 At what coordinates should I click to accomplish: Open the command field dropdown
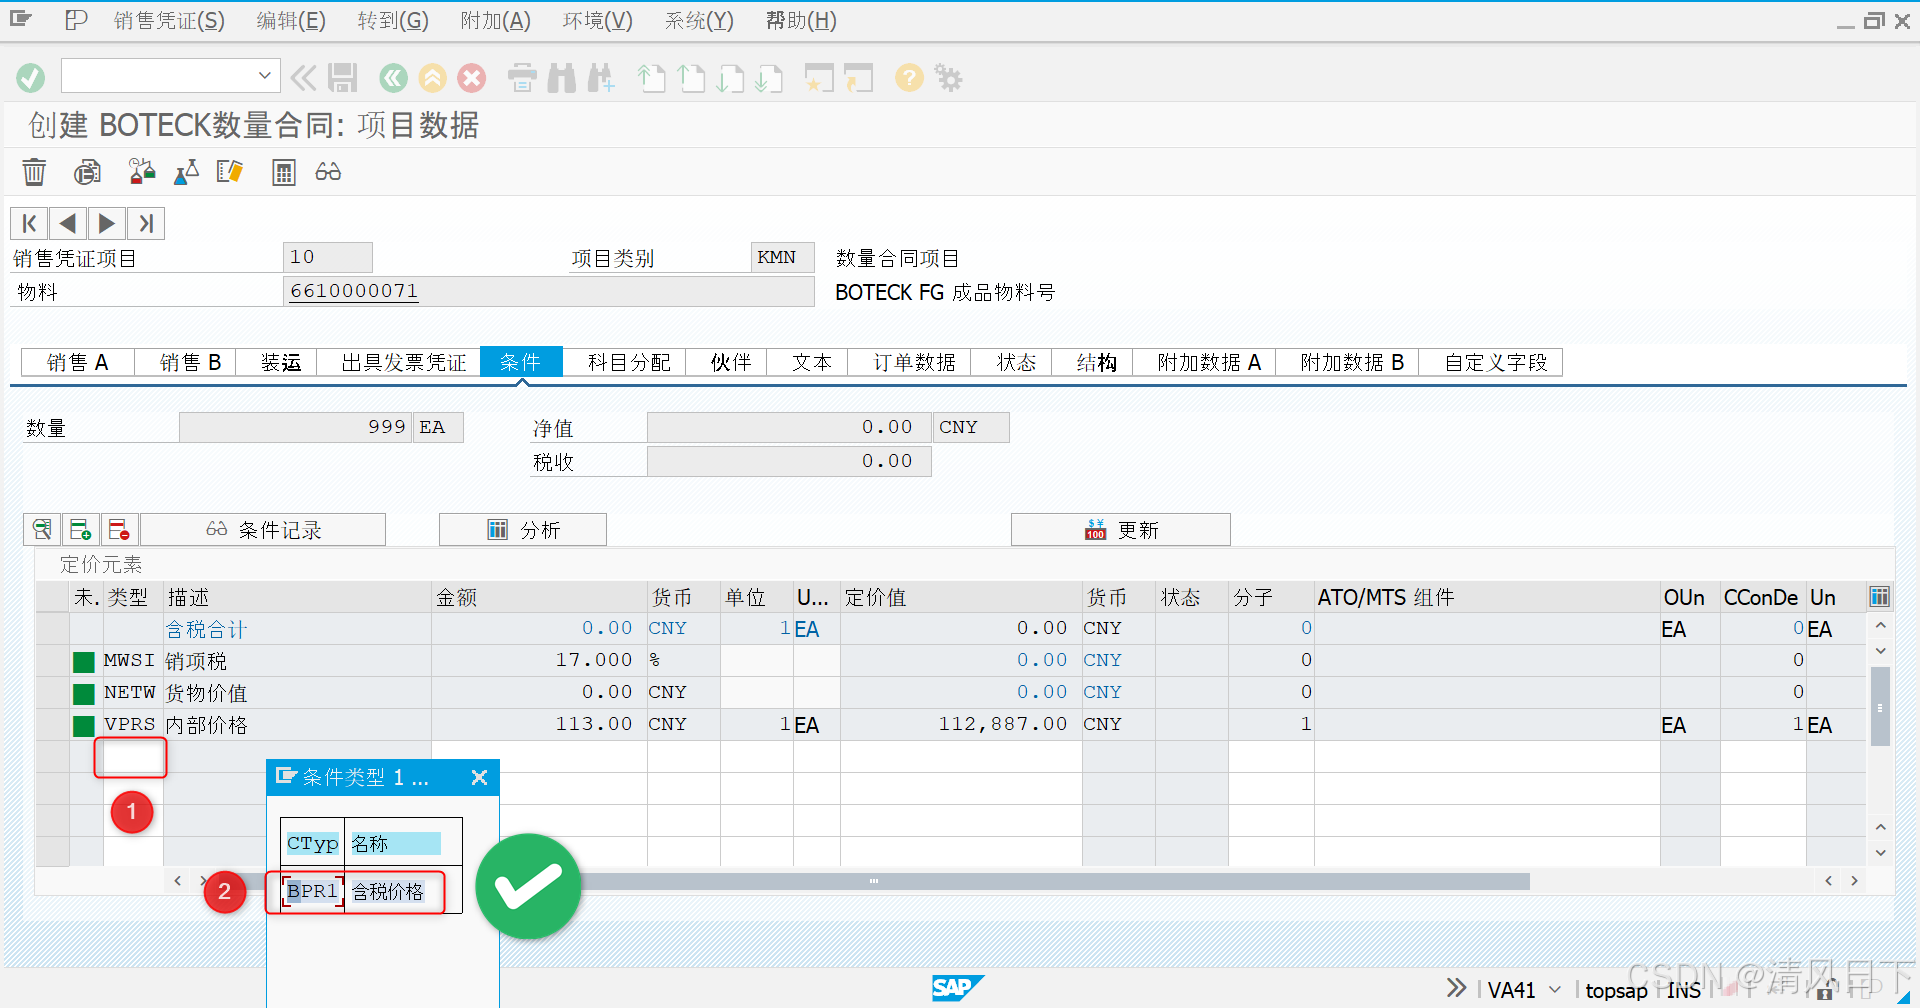pyautogui.click(x=264, y=75)
